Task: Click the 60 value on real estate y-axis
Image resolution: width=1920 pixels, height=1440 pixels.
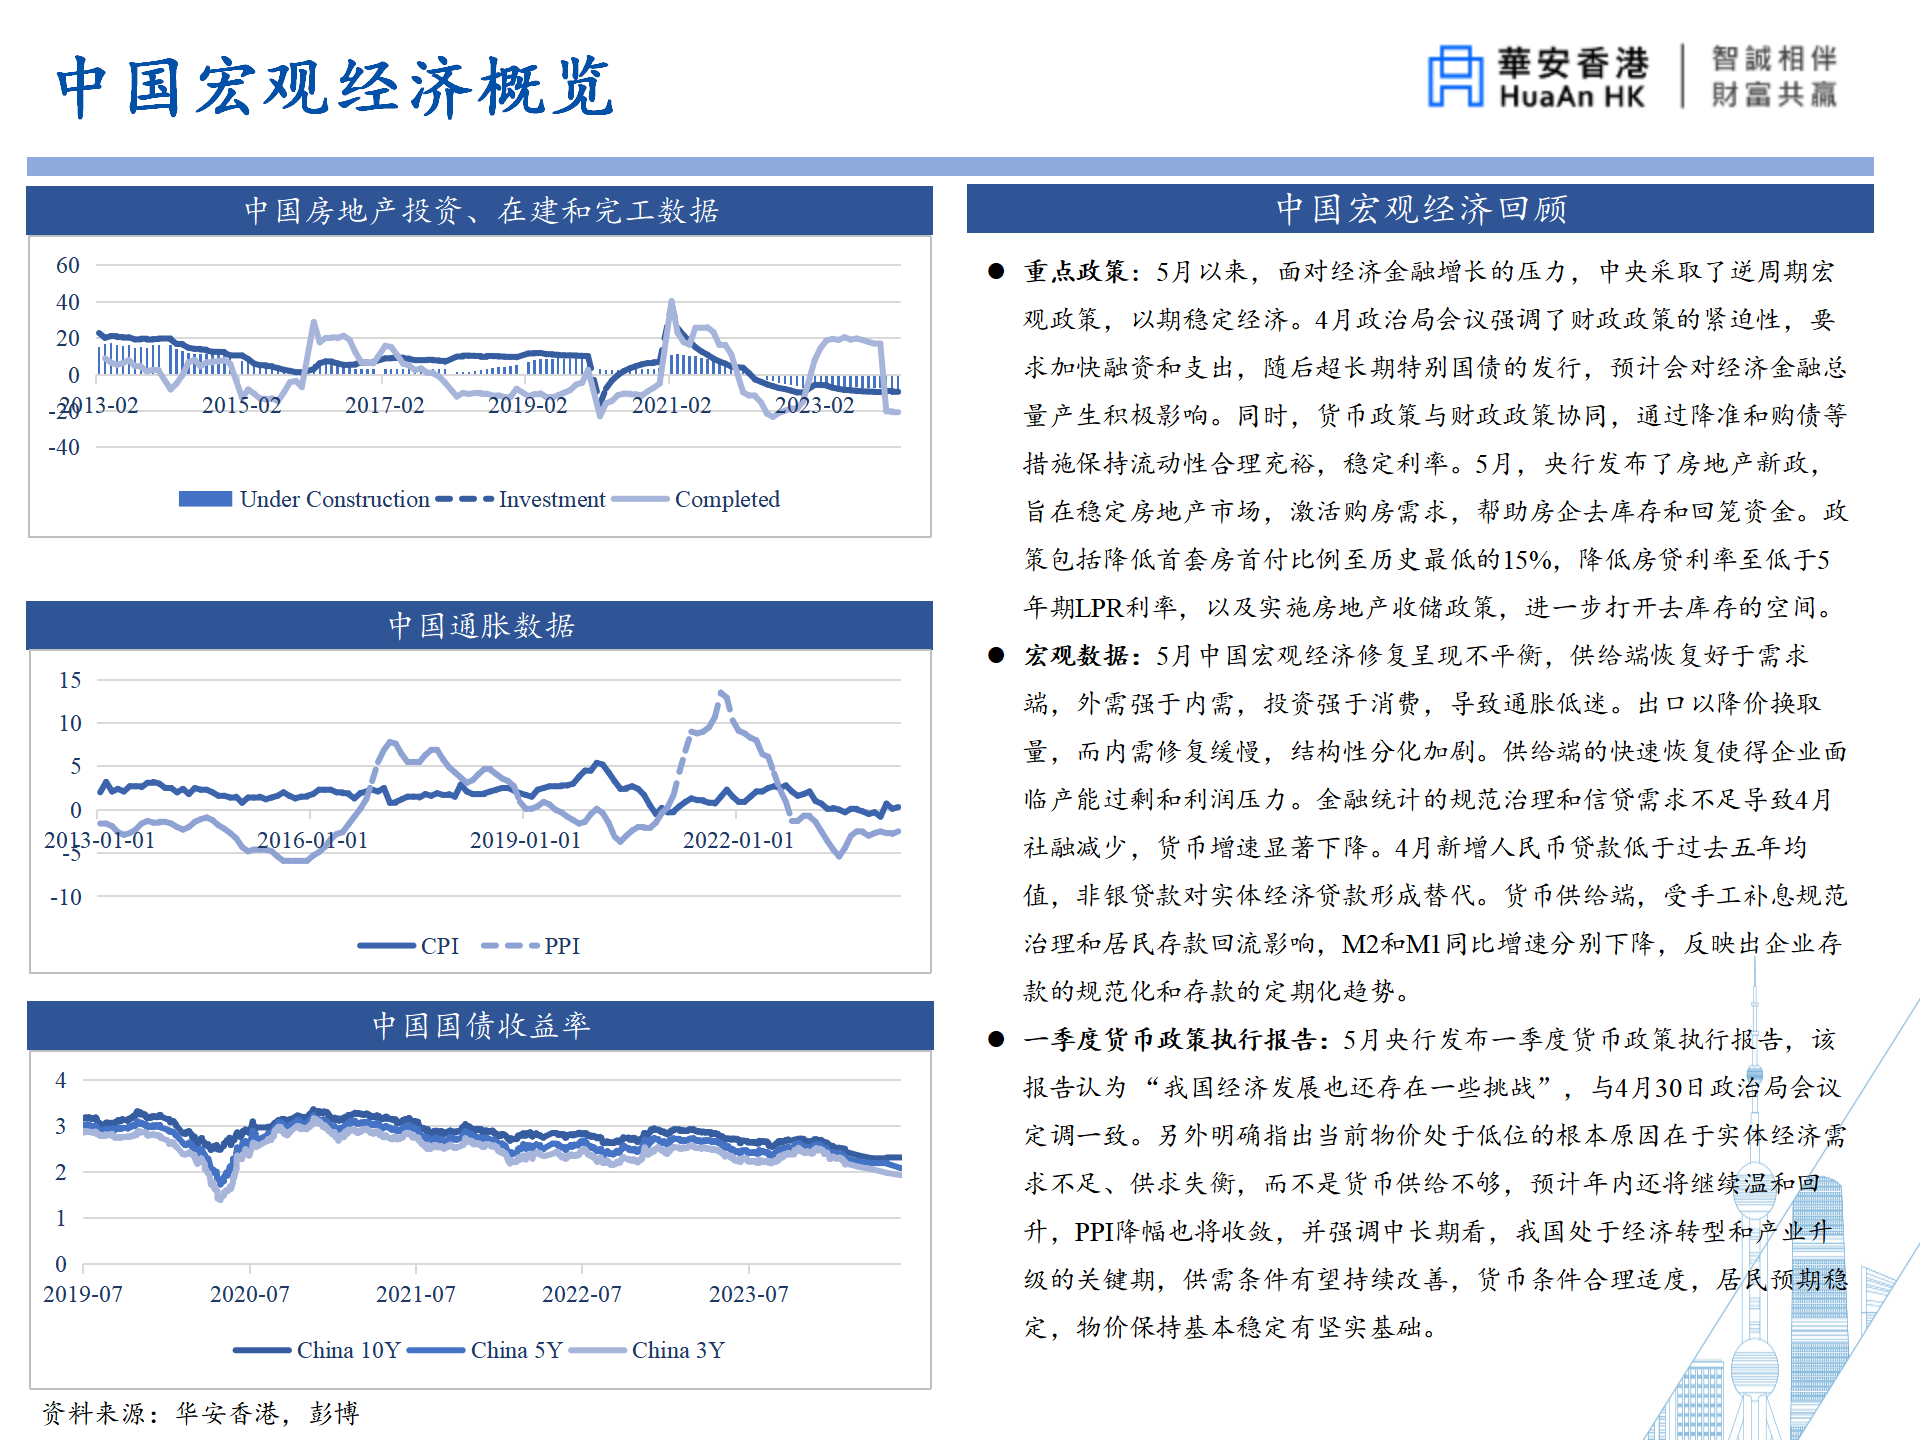Action: (x=67, y=265)
